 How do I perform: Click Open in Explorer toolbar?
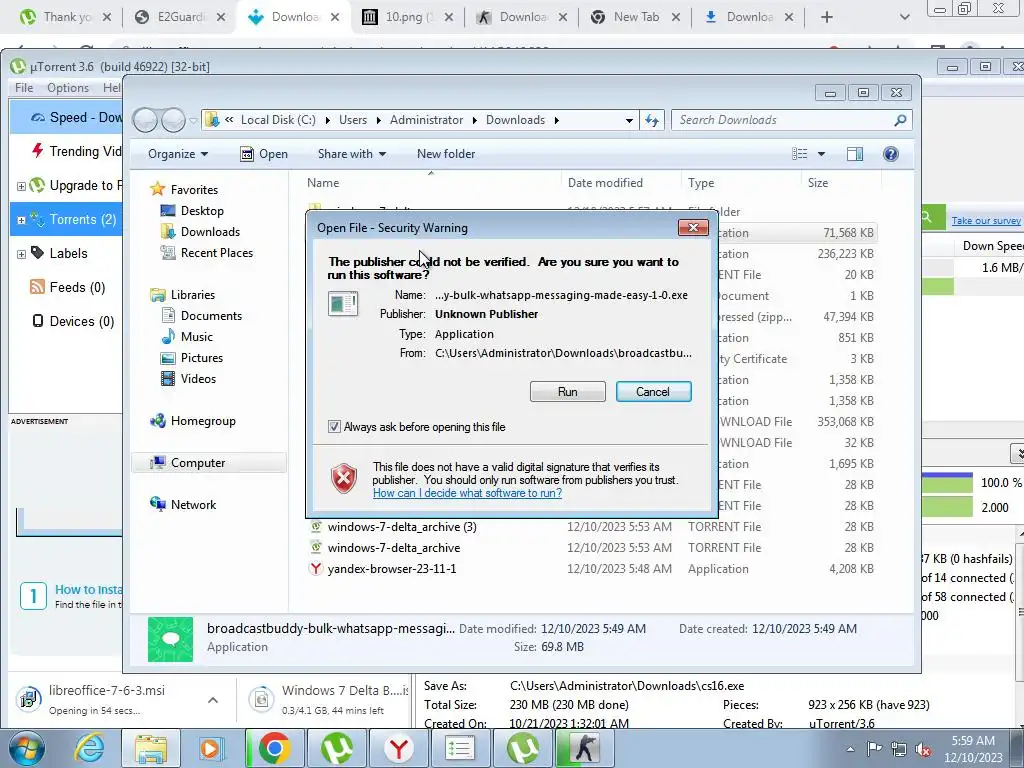point(264,153)
